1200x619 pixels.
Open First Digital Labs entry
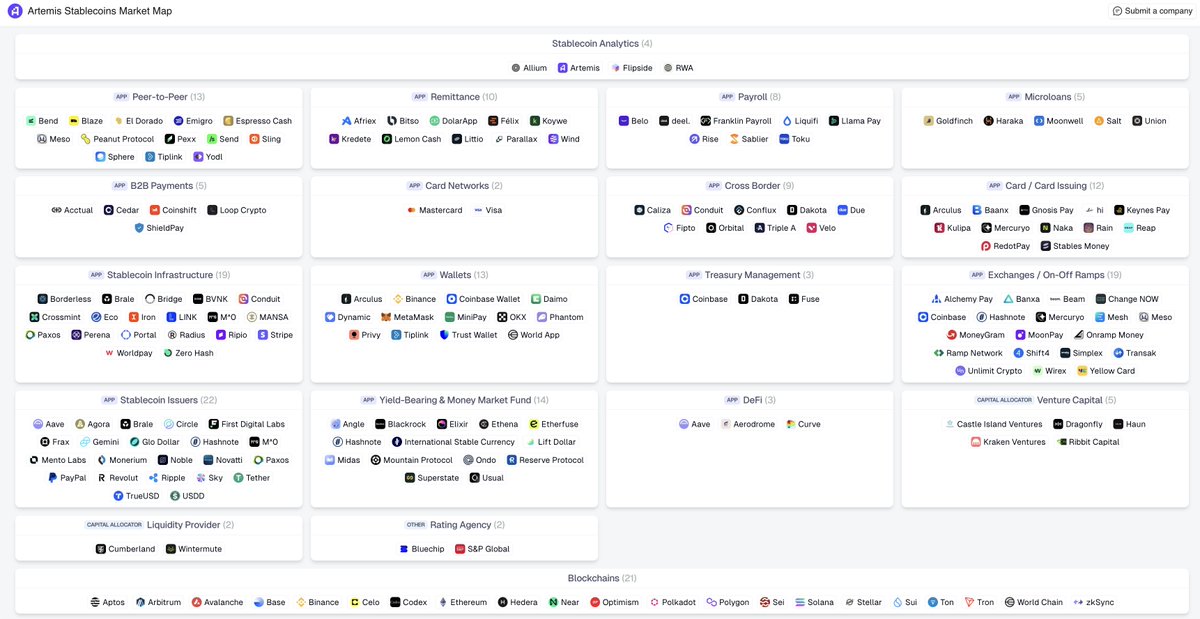click(x=246, y=424)
